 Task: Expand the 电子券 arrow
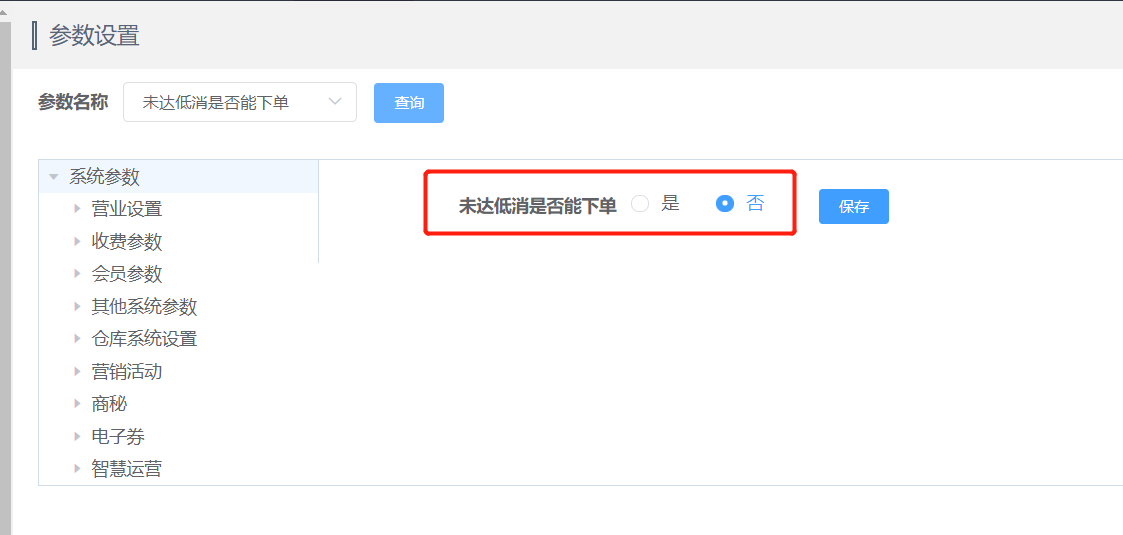tap(77, 436)
